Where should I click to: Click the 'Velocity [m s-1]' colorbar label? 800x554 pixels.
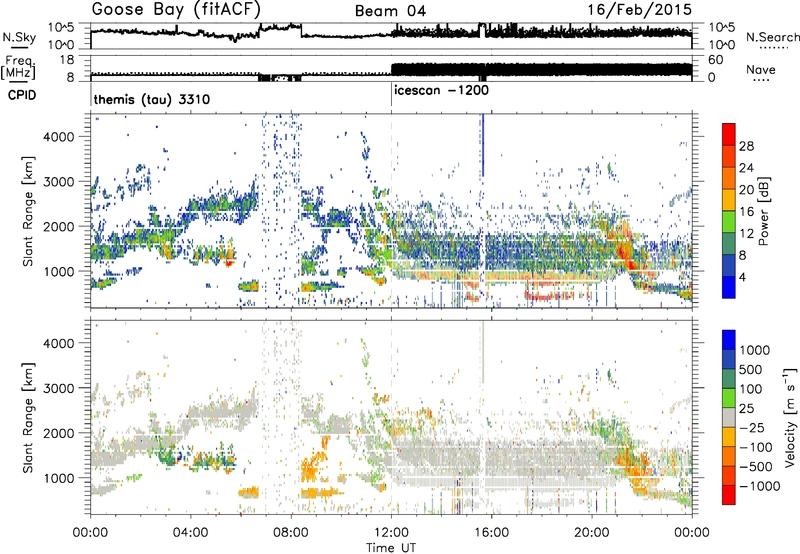[x=790, y=417]
